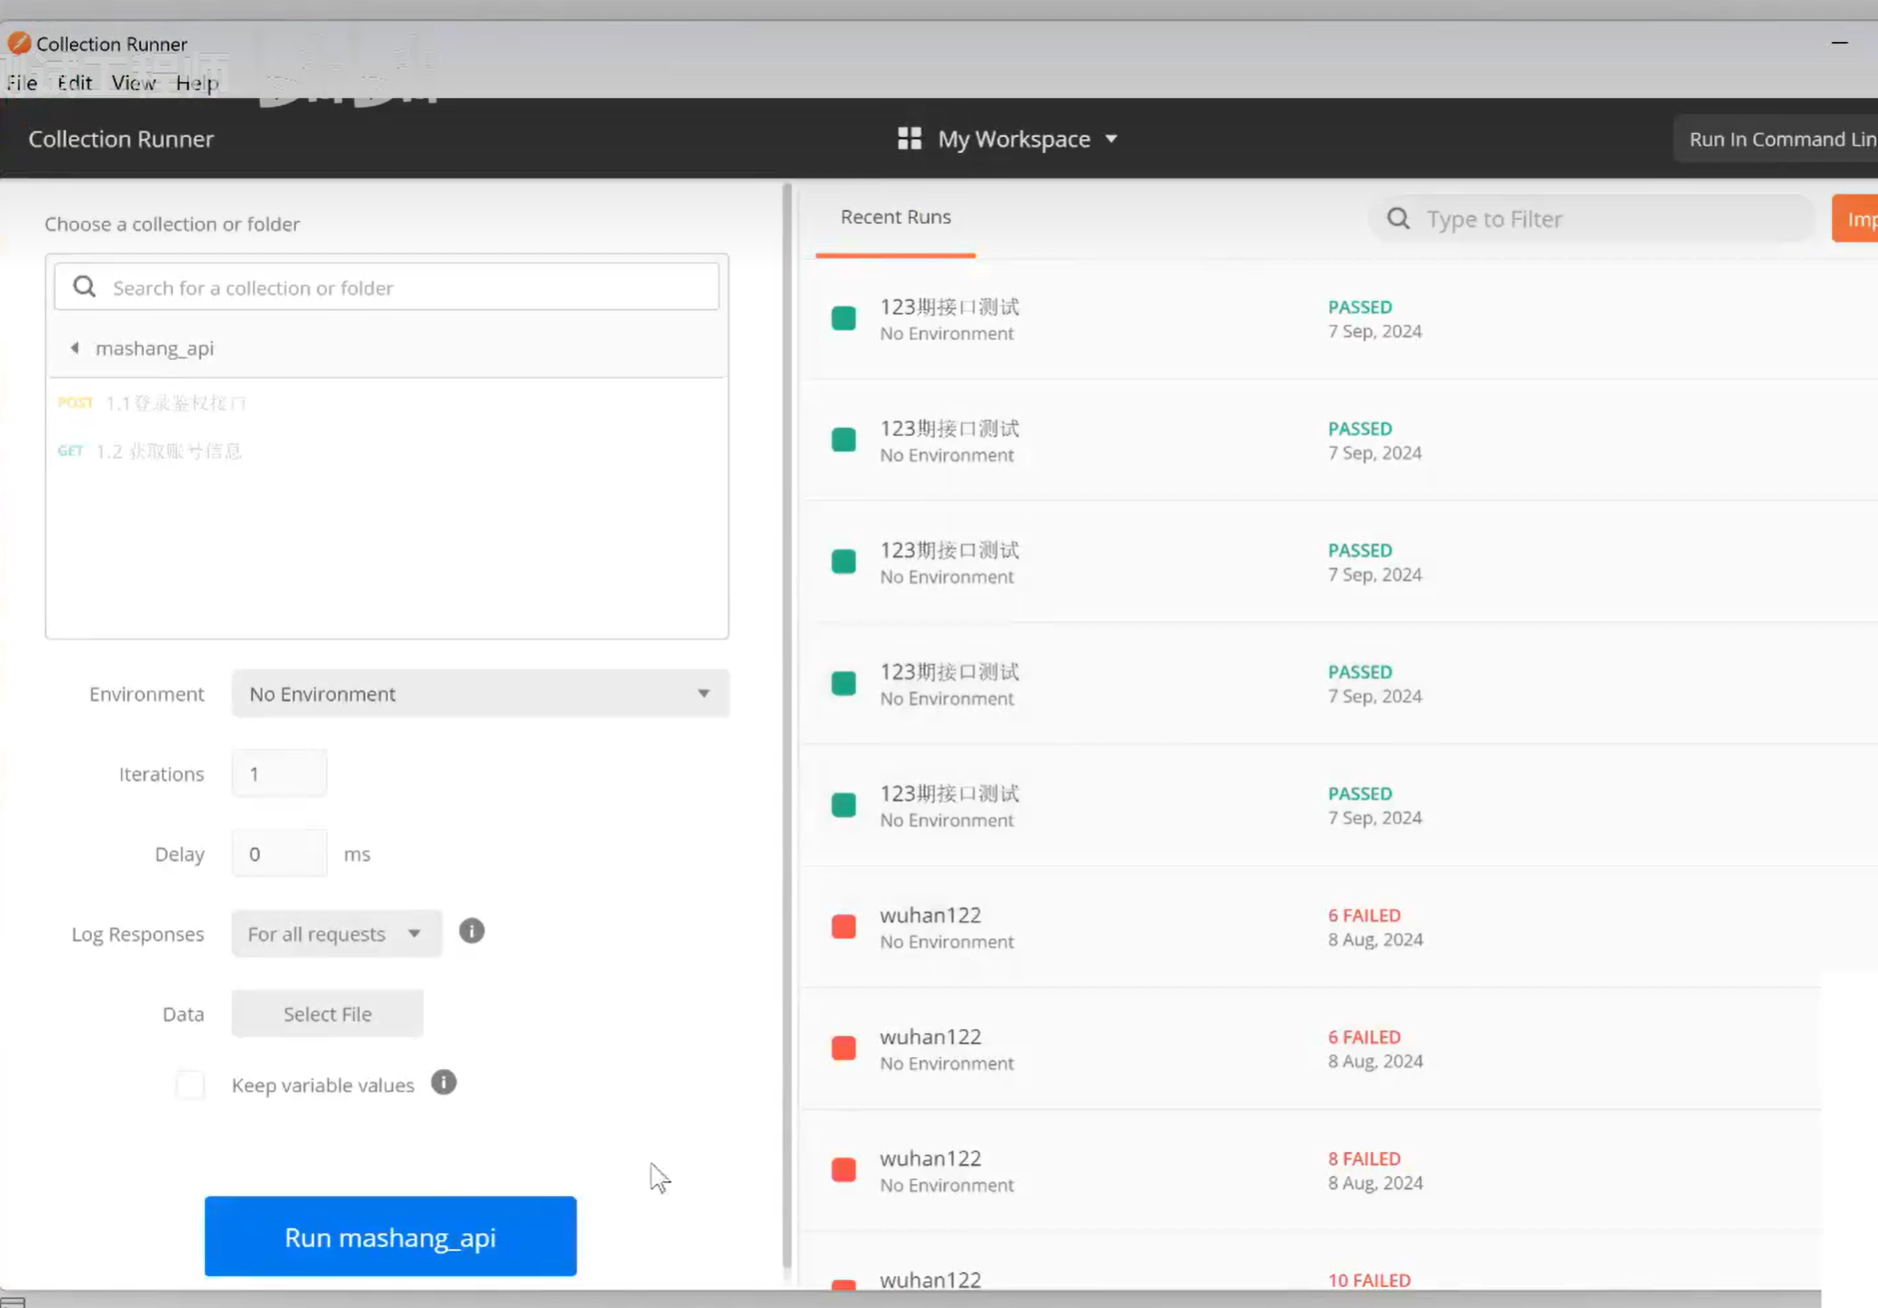Viewport: 1878px width, 1308px height.
Task: Click the info icon beside Keep variable values
Action: click(x=444, y=1083)
